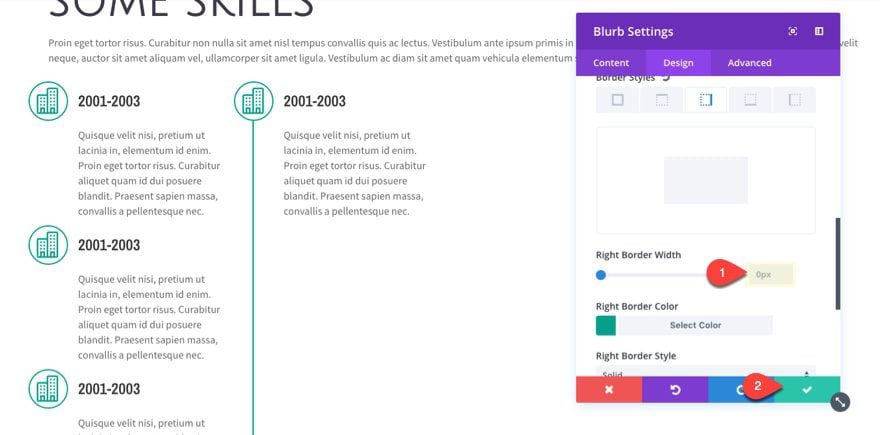This screenshot has height=435, width=880.
Task: Click the snap-to-sidebar icon in Blurb Settings header
Action: point(819,31)
